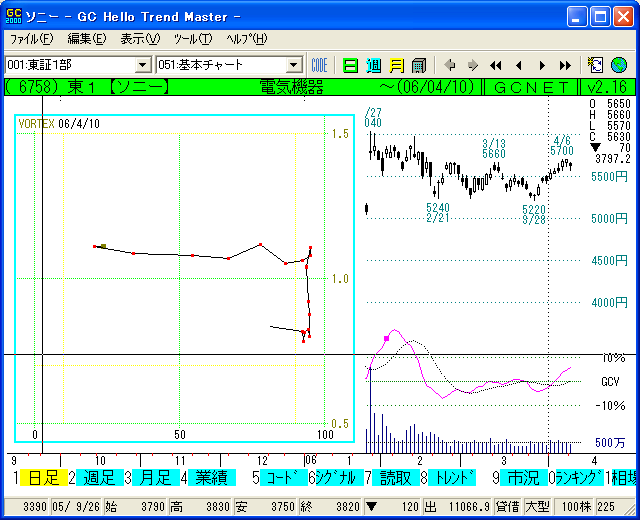Screen dimensions: 640x520
Task: Click the 電気機器 sector label
Action: pos(292,87)
